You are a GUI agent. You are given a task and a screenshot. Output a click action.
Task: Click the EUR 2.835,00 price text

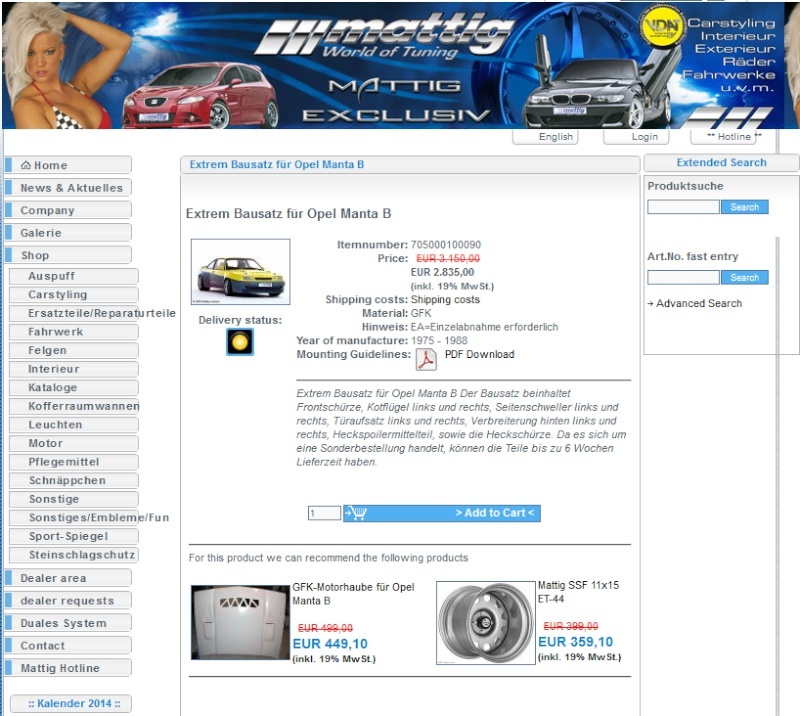pyautogui.click(x=442, y=272)
